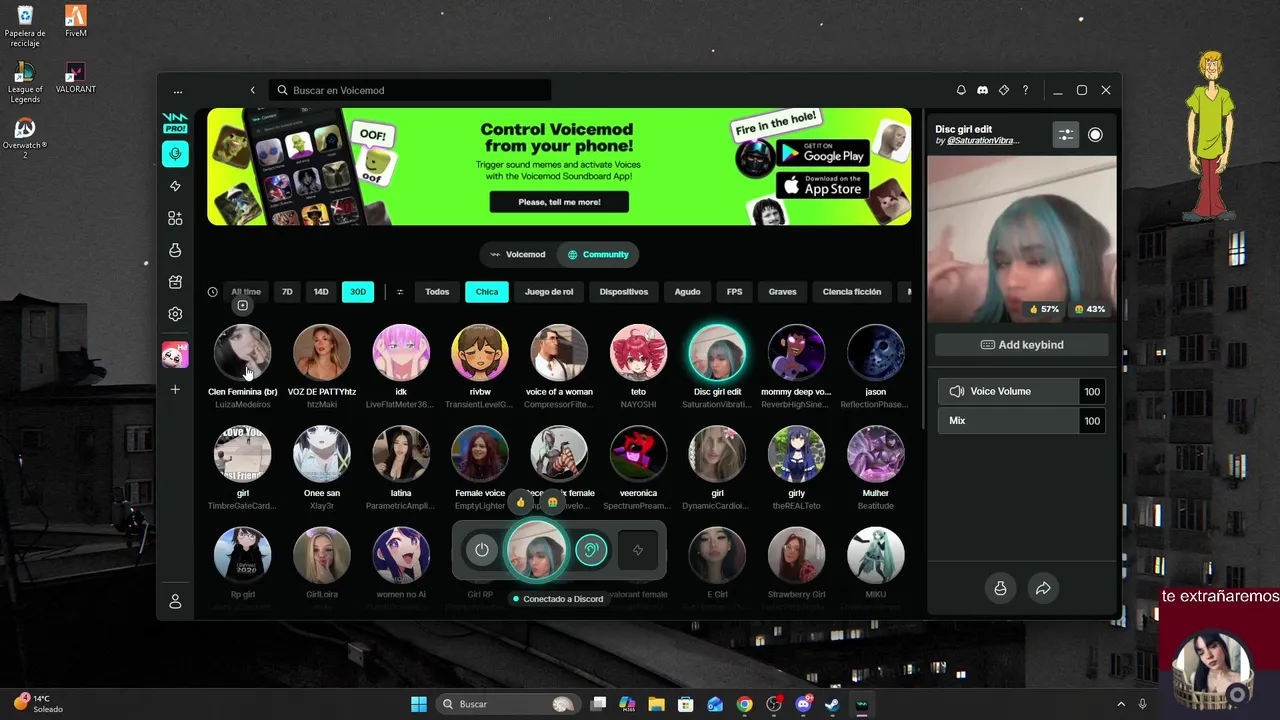Open the apps grid sidebar icon

pos(175,218)
